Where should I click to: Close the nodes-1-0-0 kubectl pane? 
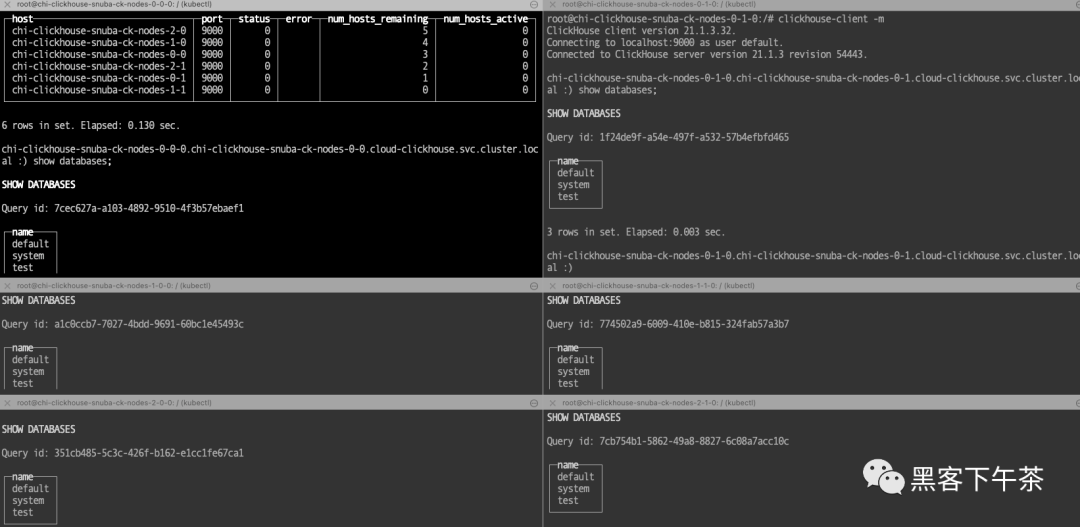7,285
